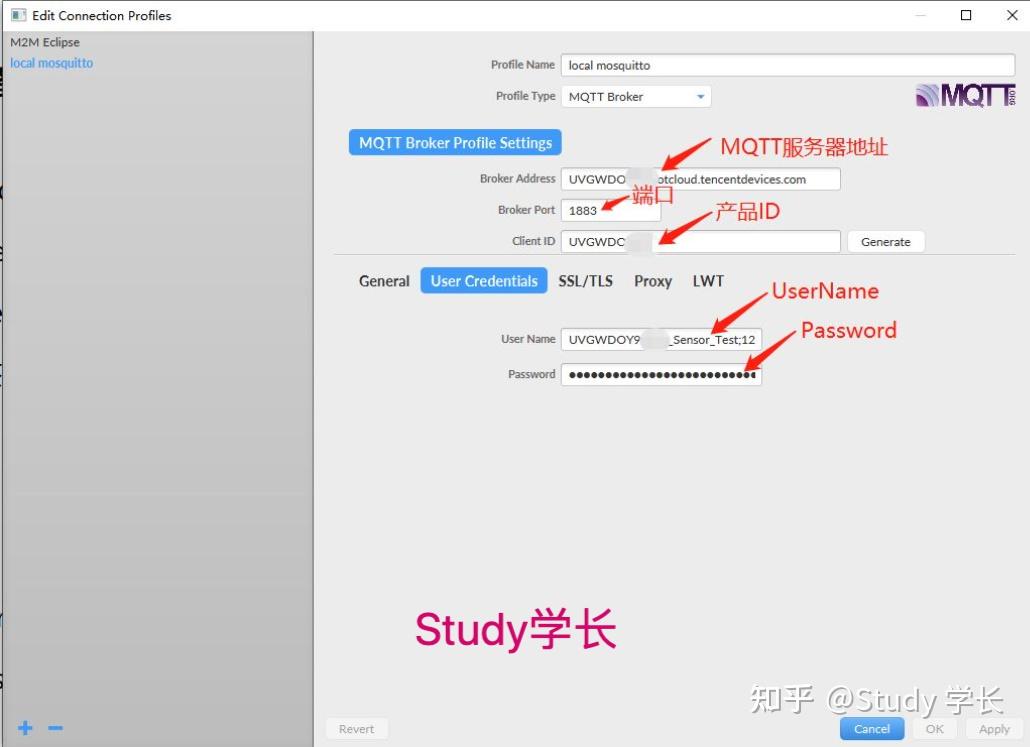Revert the profile settings
This screenshot has height=747, width=1030.
coord(356,729)
